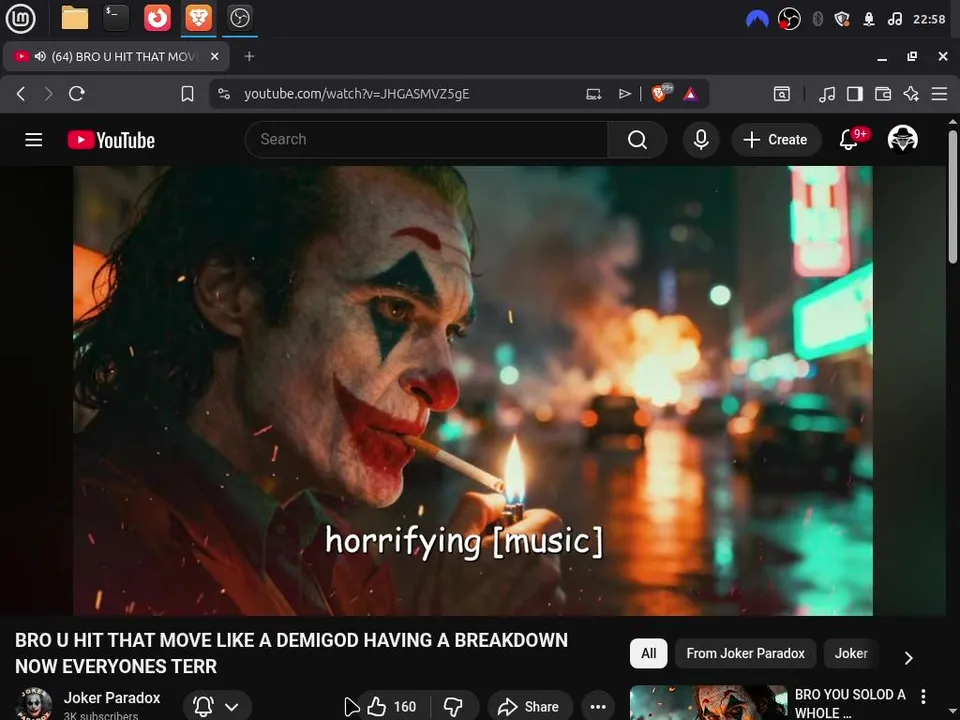Switch to the OBS Studio taskbar icon
Image resolution: width=960 pixels, height=720 pixels.
pyautogui.click(x=239, y=18)
